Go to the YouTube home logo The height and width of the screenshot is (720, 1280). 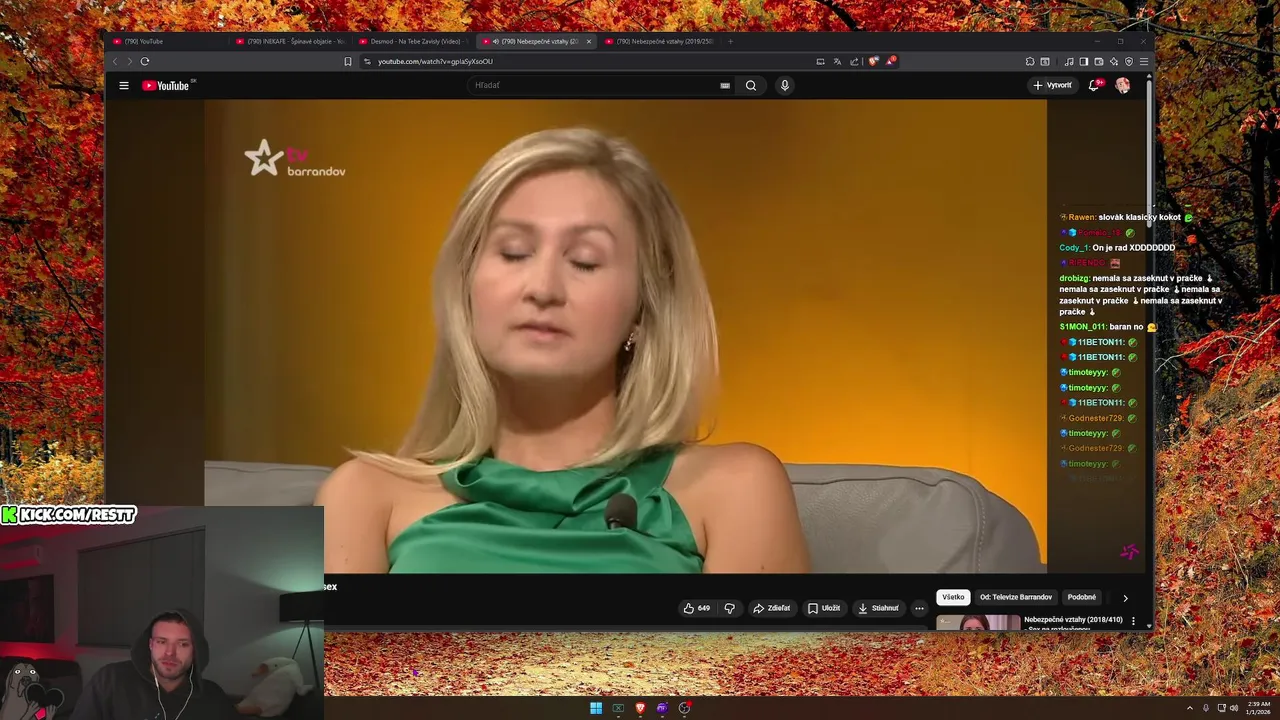tap(167, 85)
